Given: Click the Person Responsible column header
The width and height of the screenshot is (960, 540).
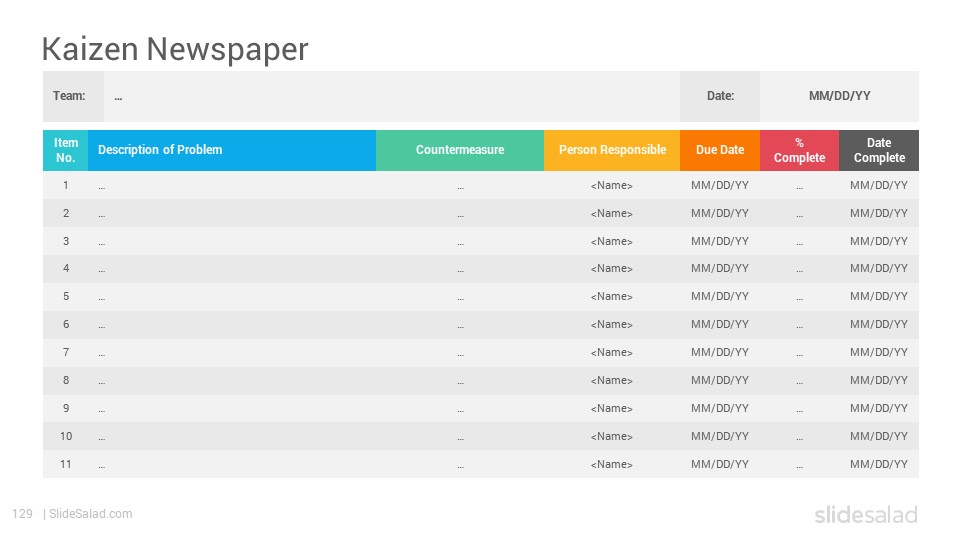Looking at the screenshot, I should click(x=612, y=150).
